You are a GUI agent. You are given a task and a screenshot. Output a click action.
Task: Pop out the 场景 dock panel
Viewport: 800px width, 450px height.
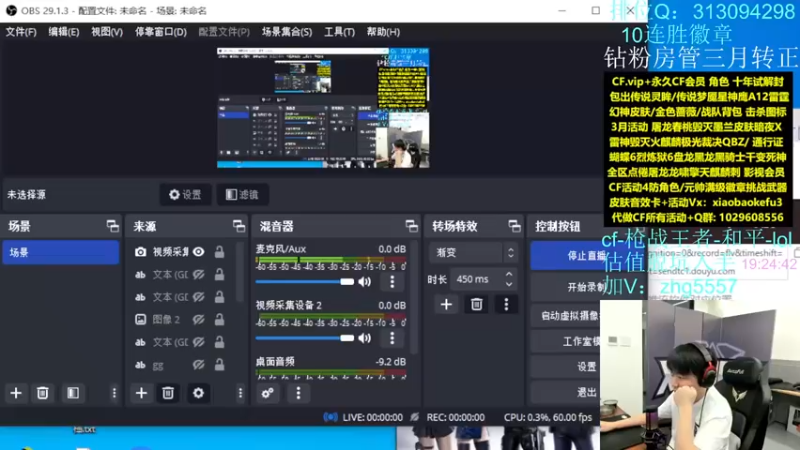pos(112,226)
